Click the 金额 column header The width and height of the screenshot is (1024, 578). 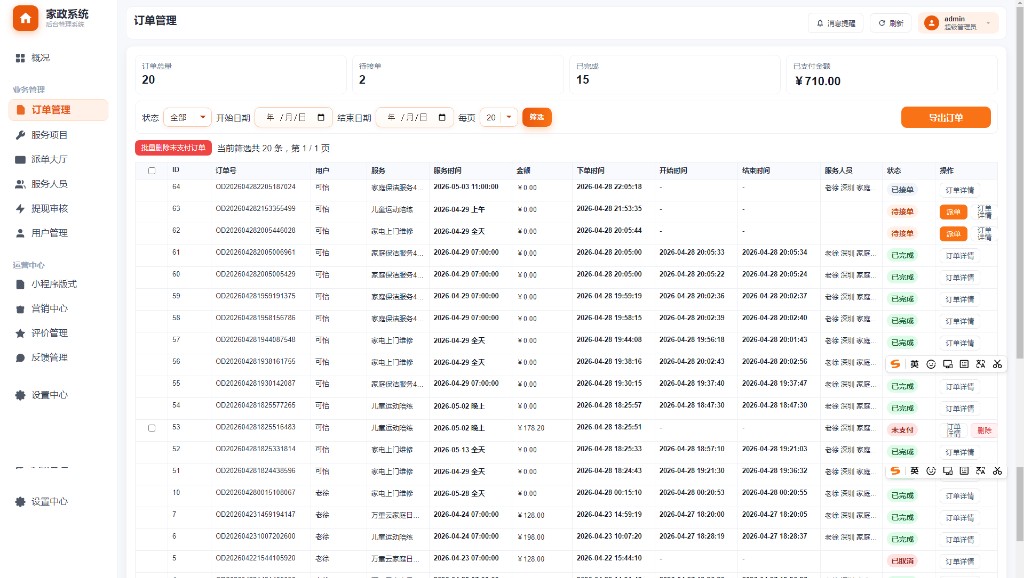pyautogui.click(x=523, y=170)
